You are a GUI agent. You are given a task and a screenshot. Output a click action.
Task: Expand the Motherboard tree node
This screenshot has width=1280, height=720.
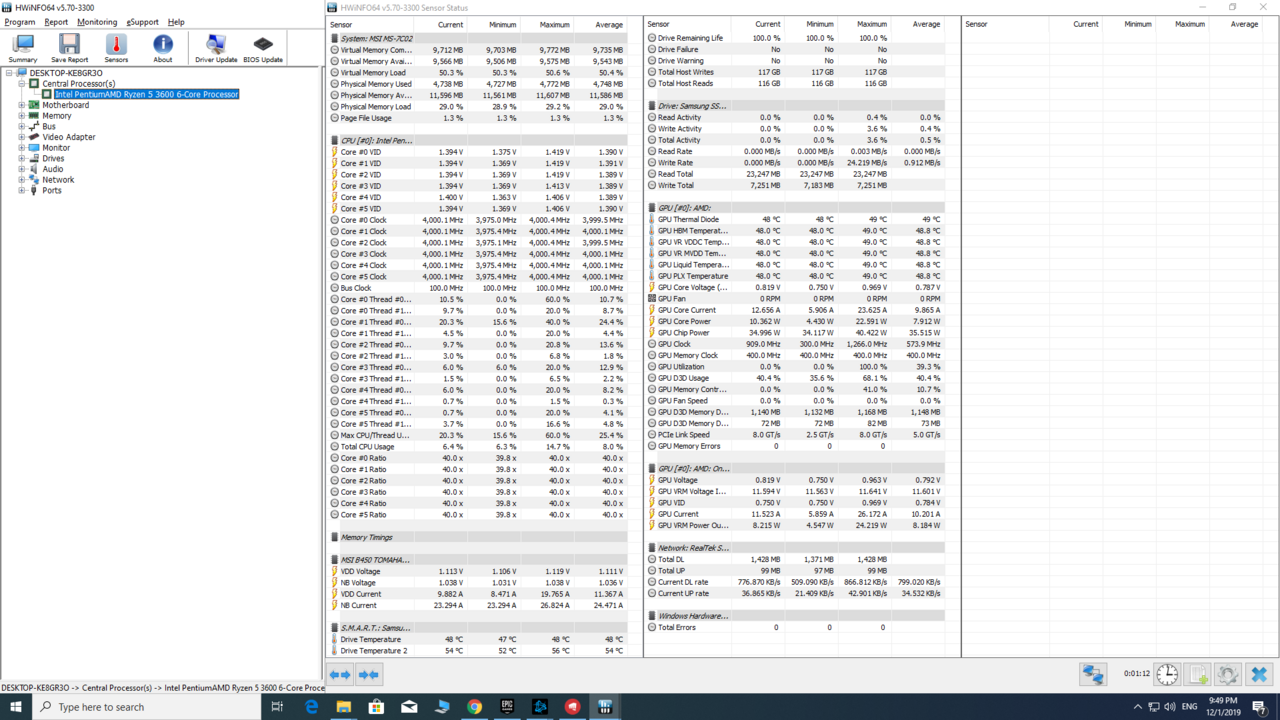(x=21, y=105)
